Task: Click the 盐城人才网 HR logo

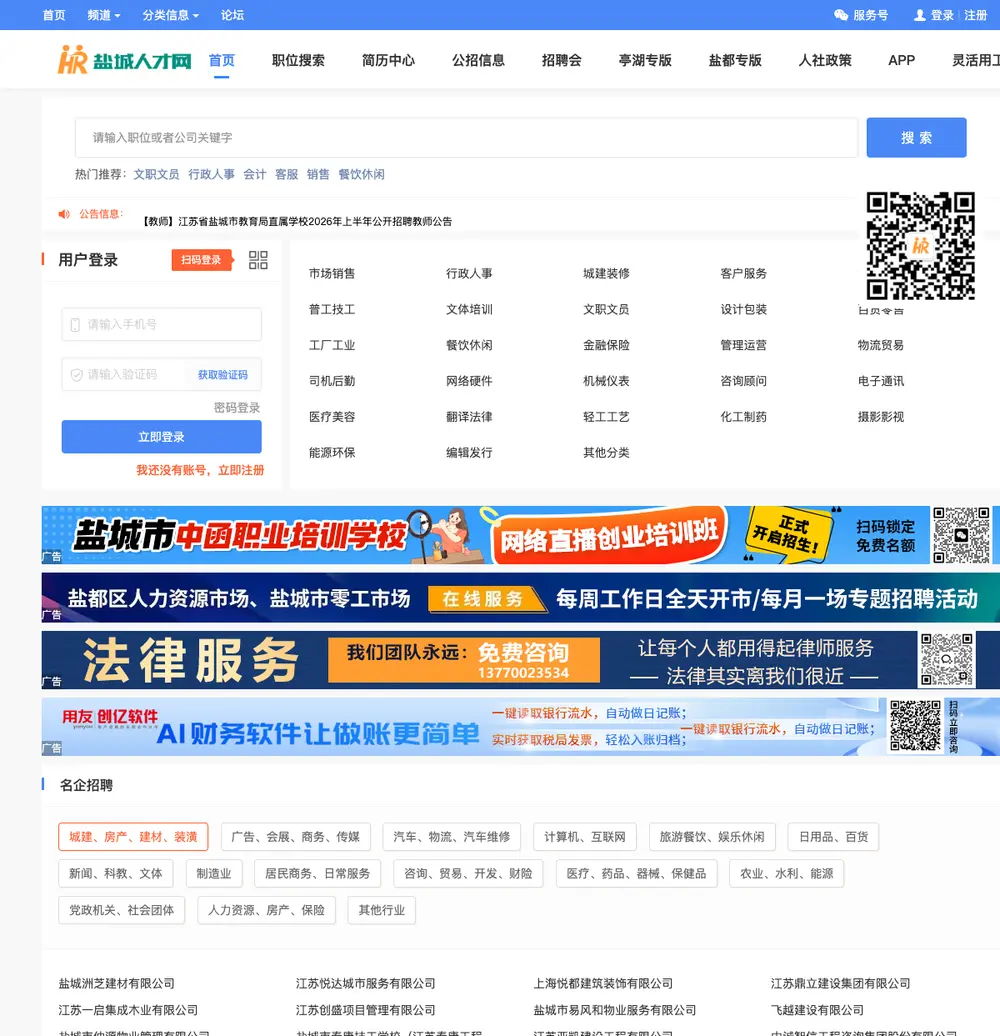Action: tap(125, 59)
